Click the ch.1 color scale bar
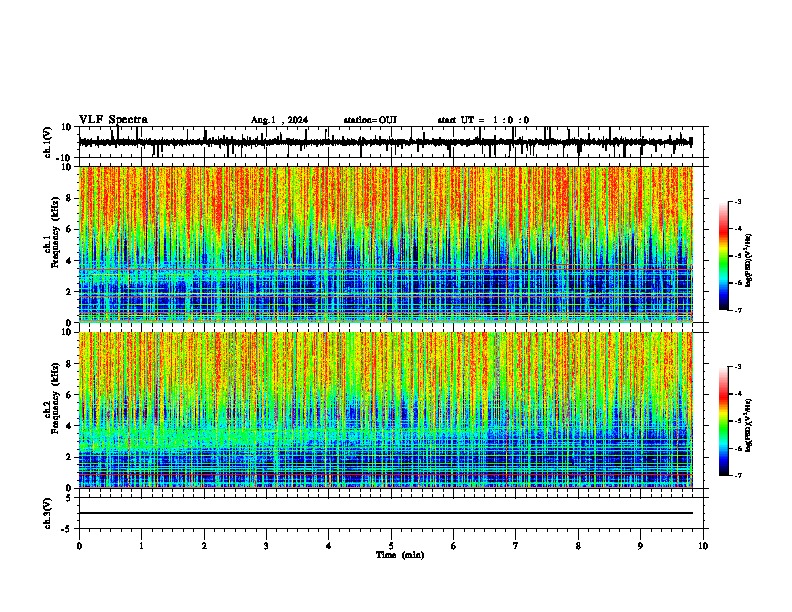Screen dimensions: 792x612 (x=724, y=256)
